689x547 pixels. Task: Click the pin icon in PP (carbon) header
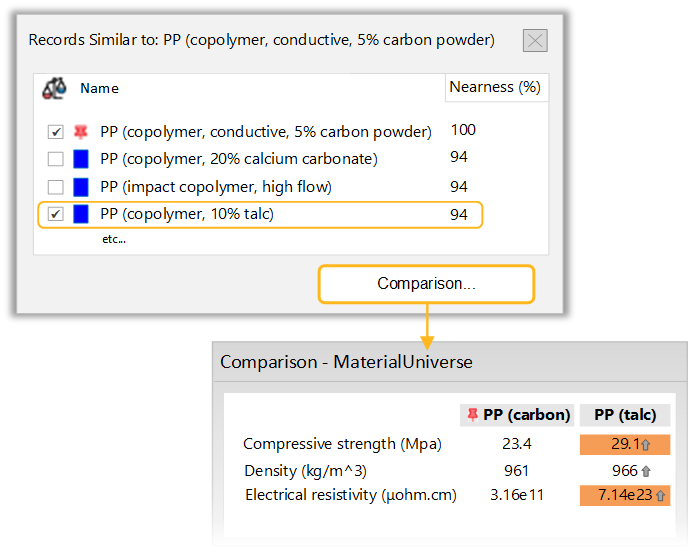click(473, 415)
